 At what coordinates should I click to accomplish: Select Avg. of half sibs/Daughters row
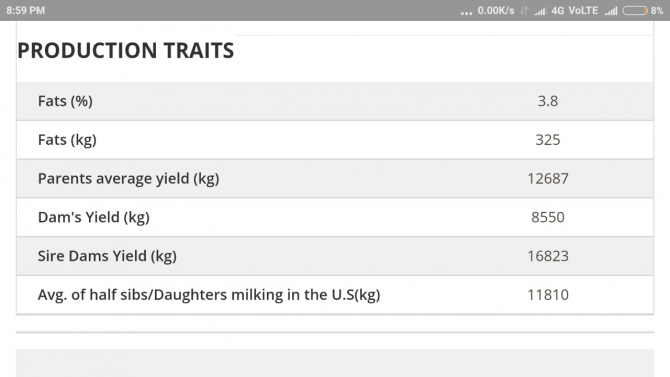point(335,295)
